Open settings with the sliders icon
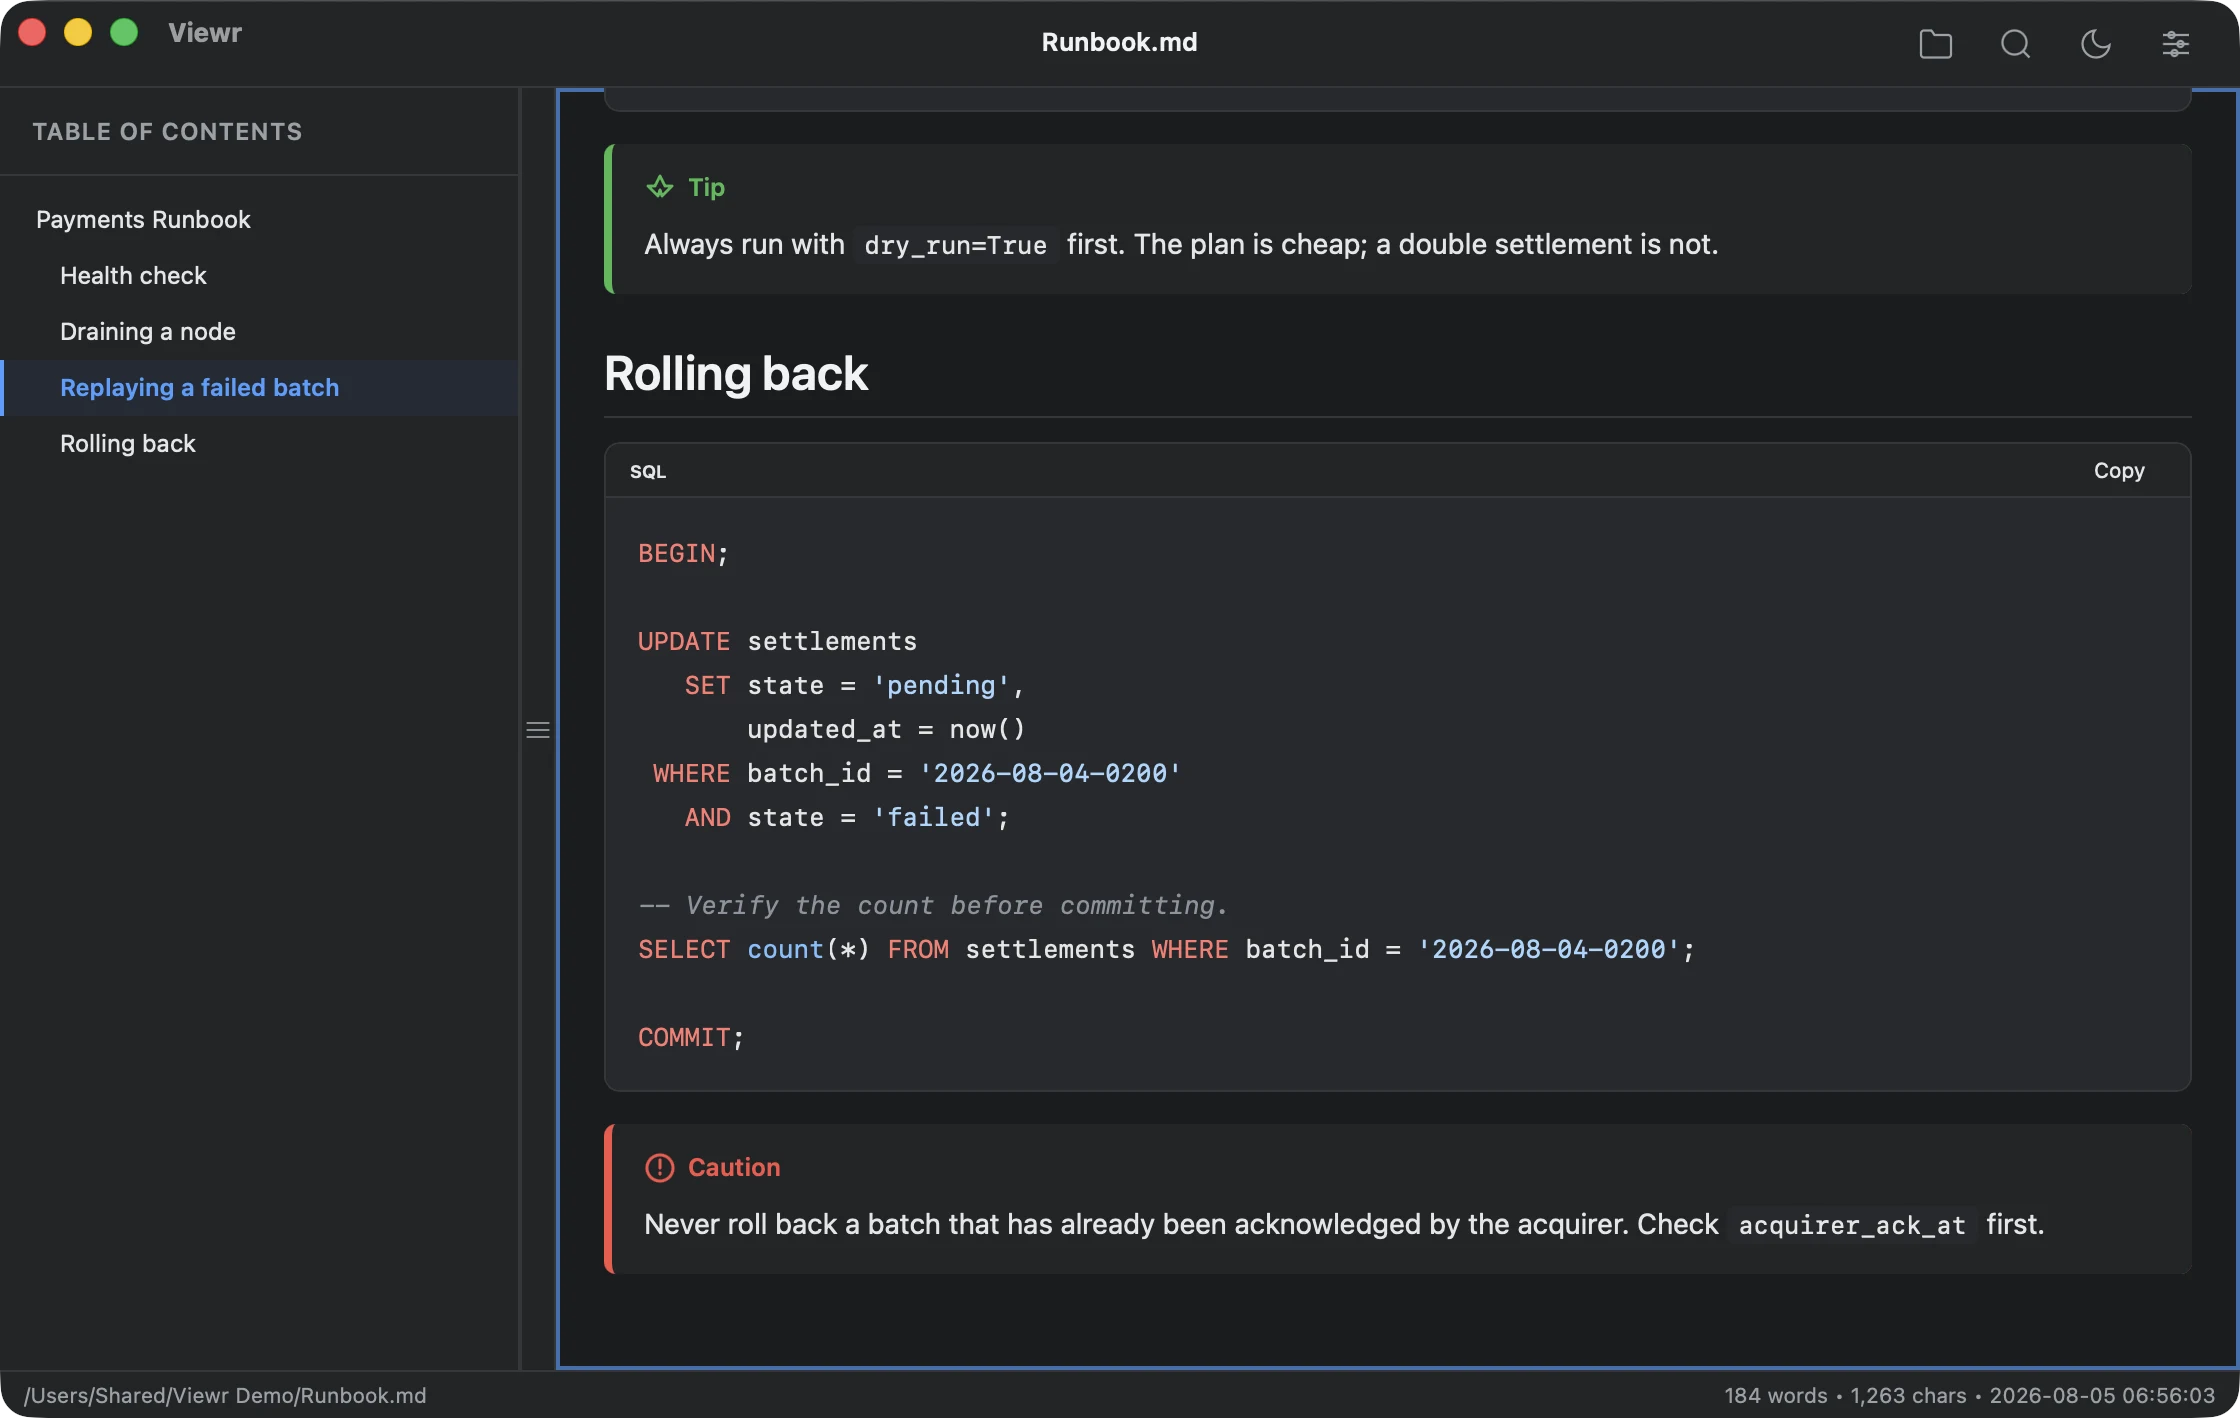Image resolution: width=2240 pixels, height=1418 pixels. [2175, 44]
